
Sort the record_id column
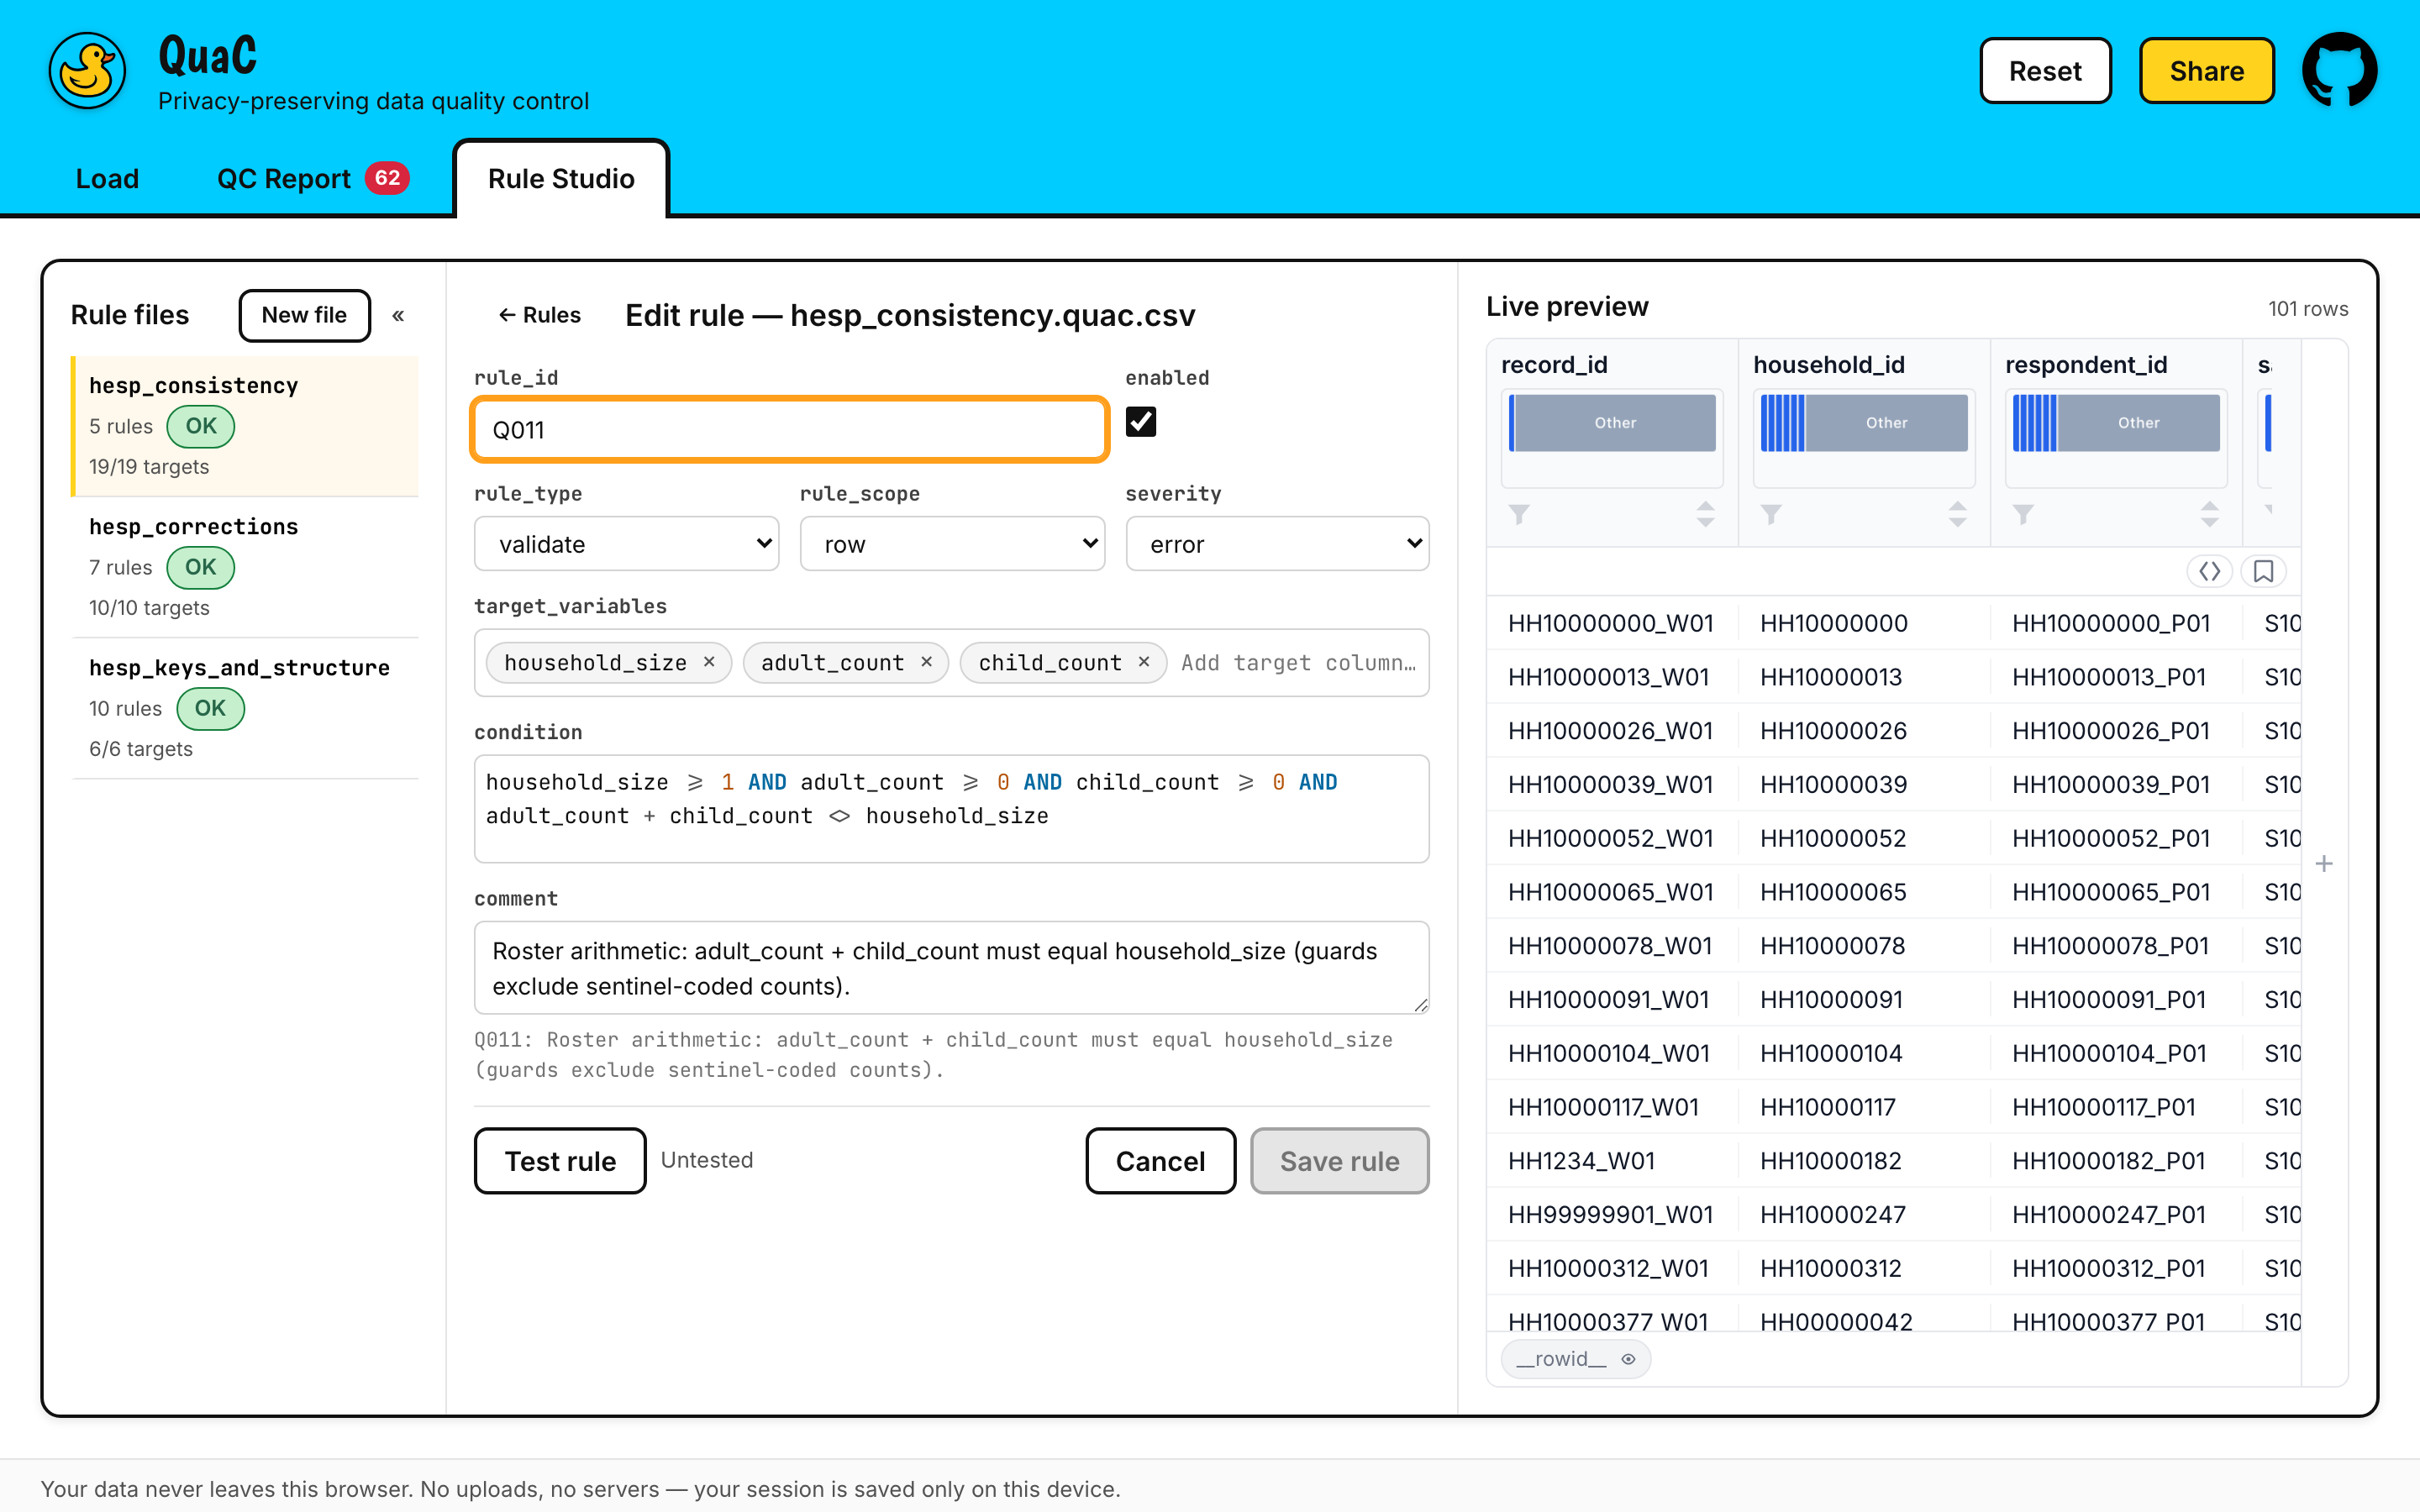[1706, 514]
